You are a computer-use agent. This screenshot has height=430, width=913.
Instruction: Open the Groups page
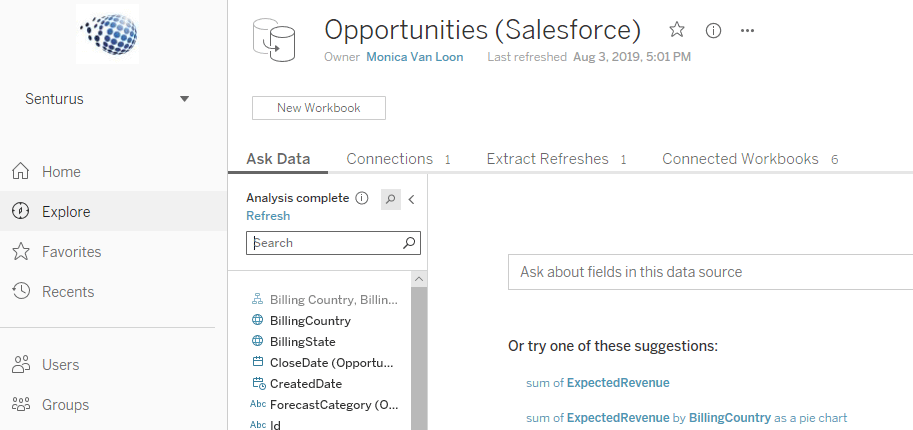point(65,405)
